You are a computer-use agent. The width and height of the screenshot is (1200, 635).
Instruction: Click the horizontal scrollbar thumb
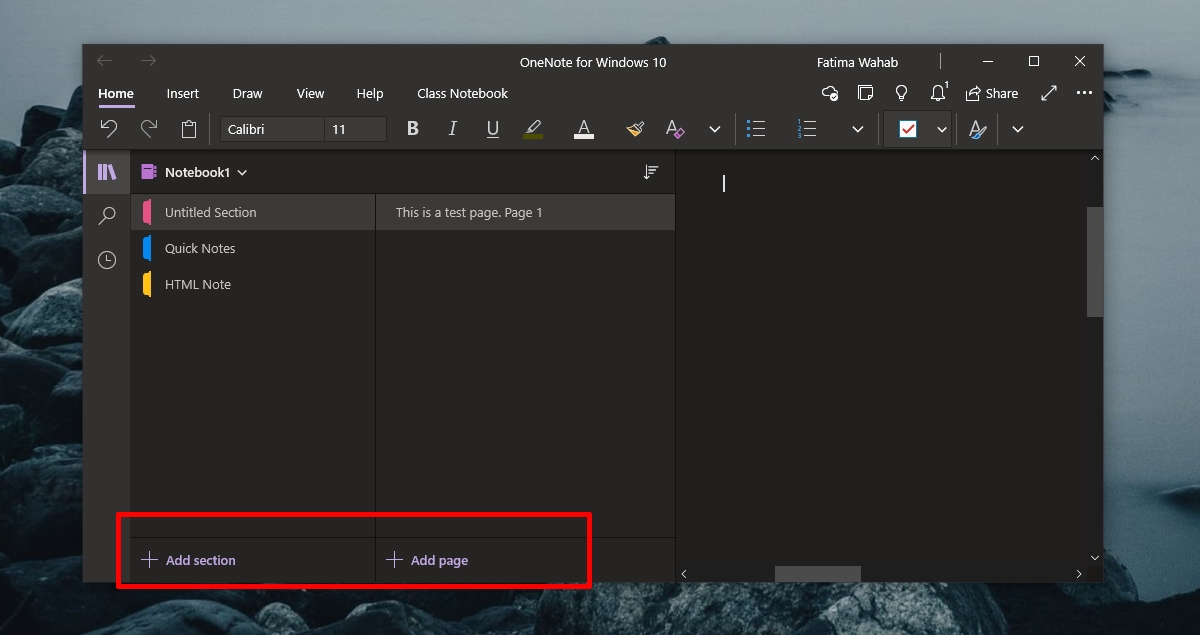point(818,574)
